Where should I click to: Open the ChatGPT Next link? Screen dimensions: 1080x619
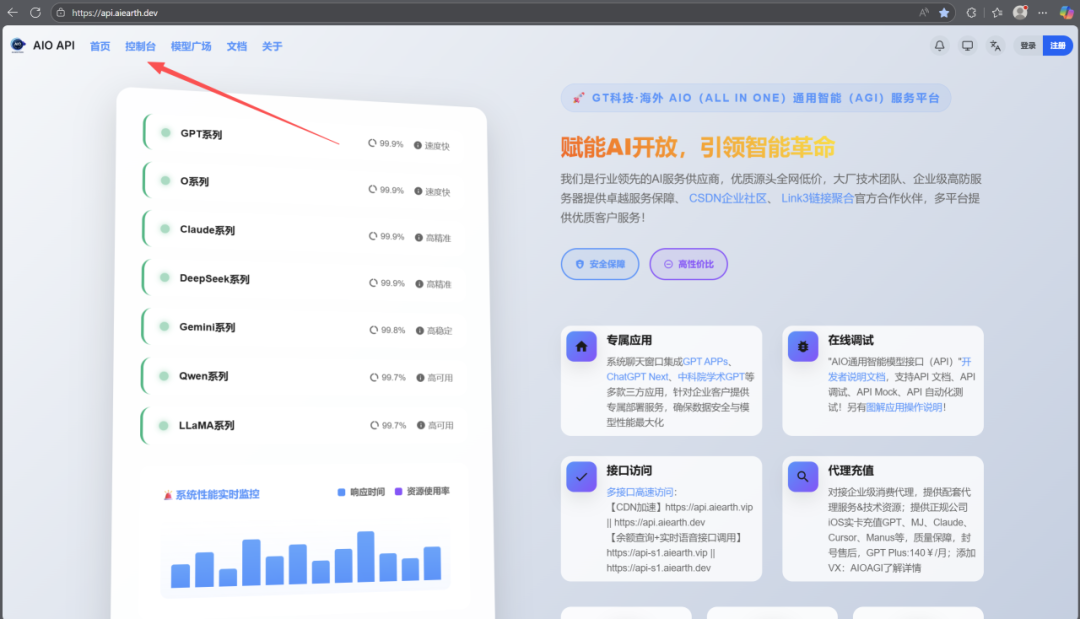(637, 377)
